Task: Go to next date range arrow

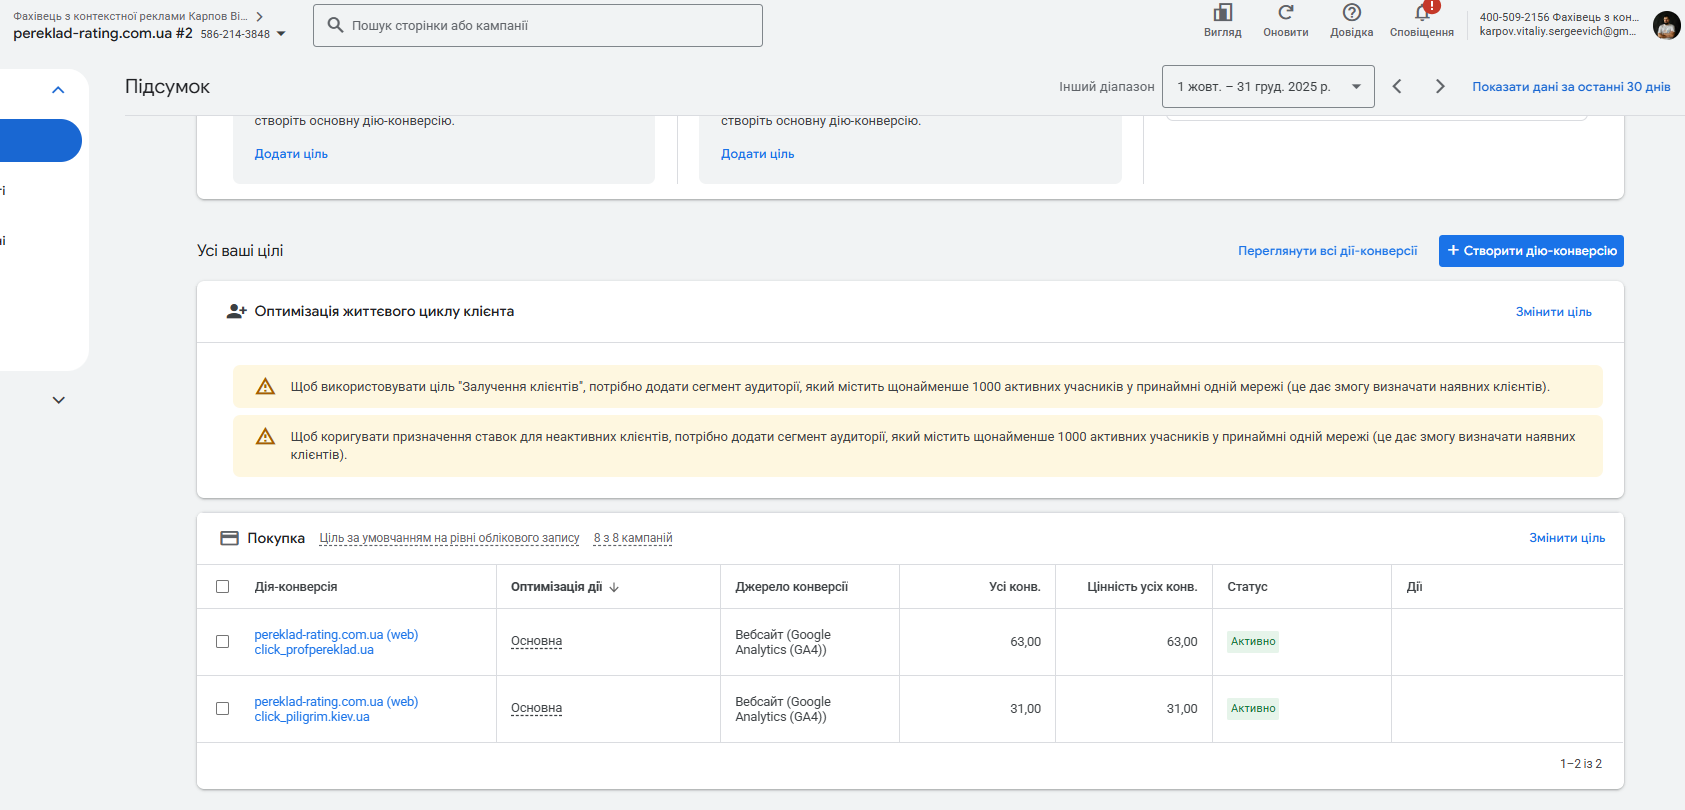Action: 1440,87
